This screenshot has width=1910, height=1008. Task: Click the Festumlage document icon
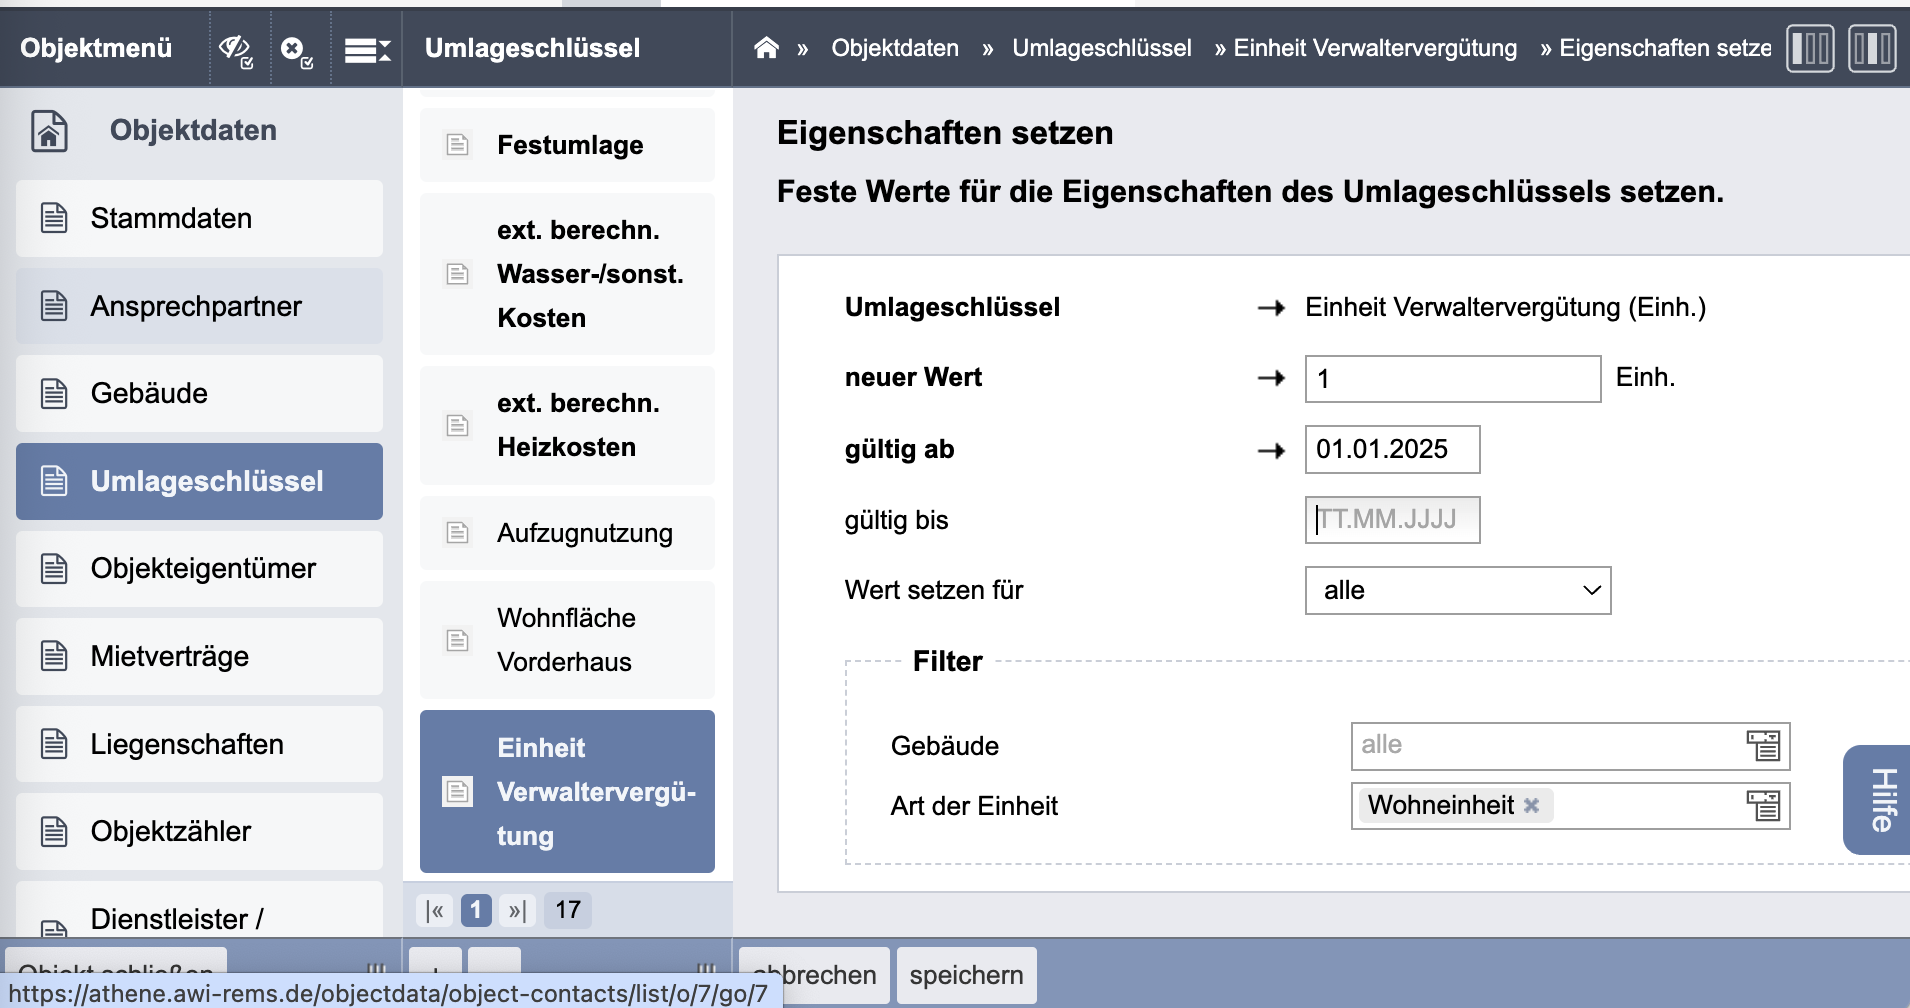tap(457, 145)
